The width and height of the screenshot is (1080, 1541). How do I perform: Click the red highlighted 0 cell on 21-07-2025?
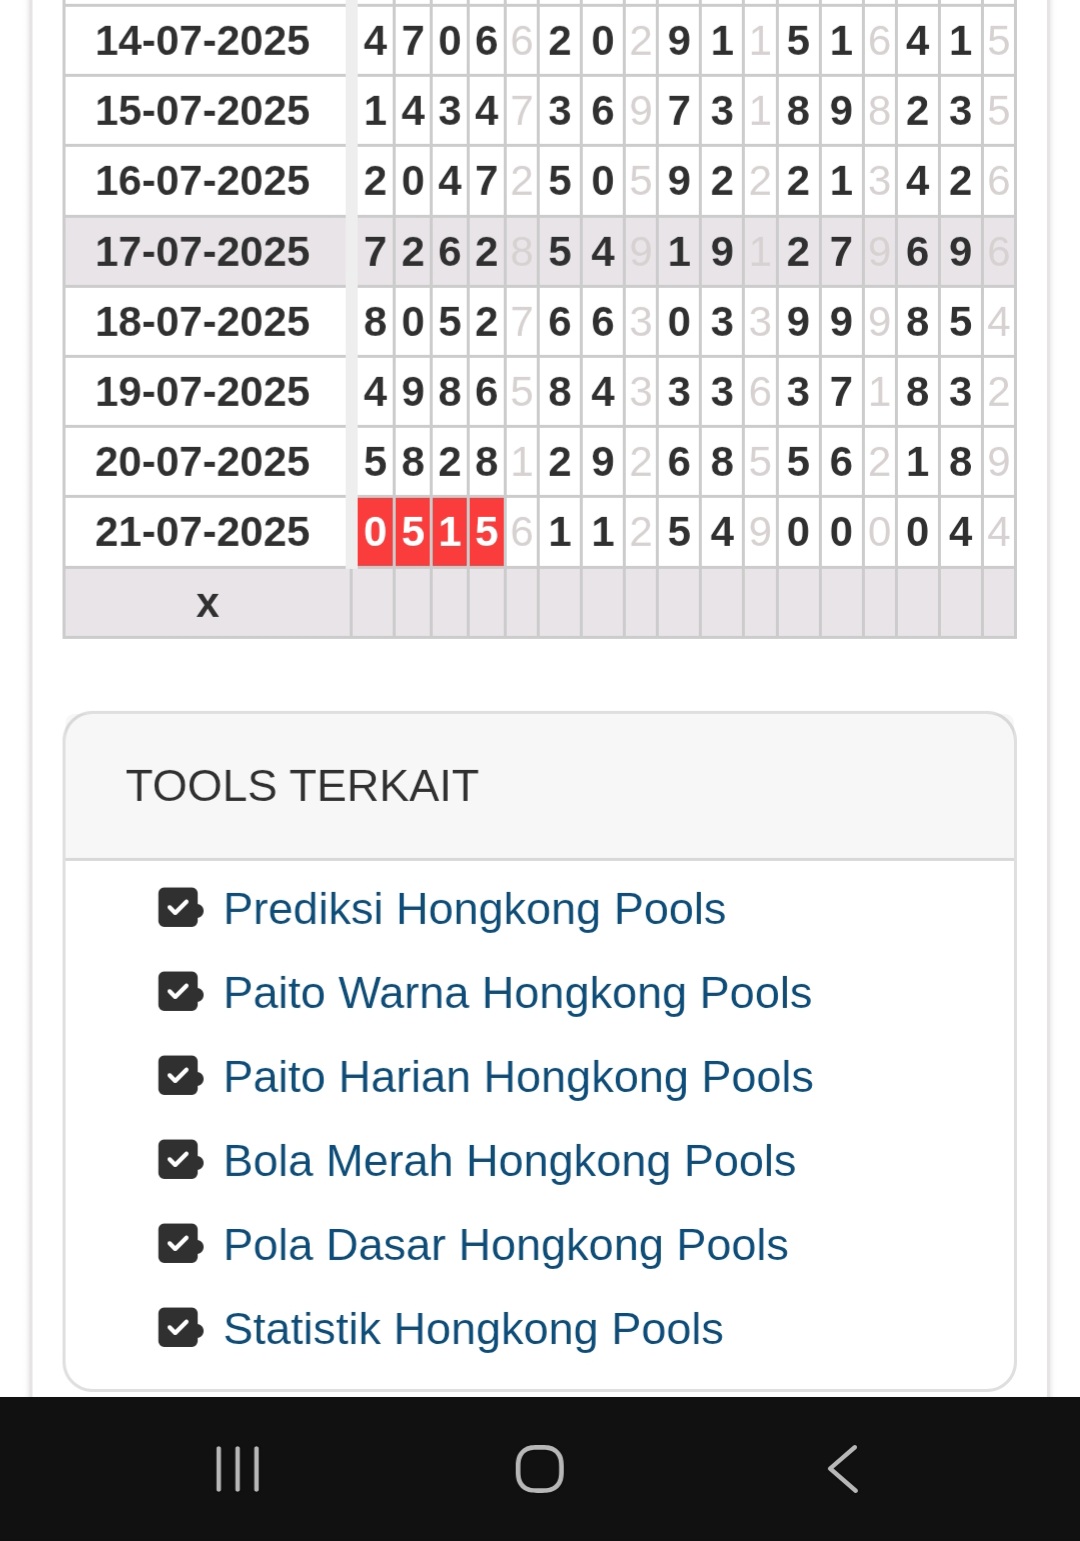point(375,532)
